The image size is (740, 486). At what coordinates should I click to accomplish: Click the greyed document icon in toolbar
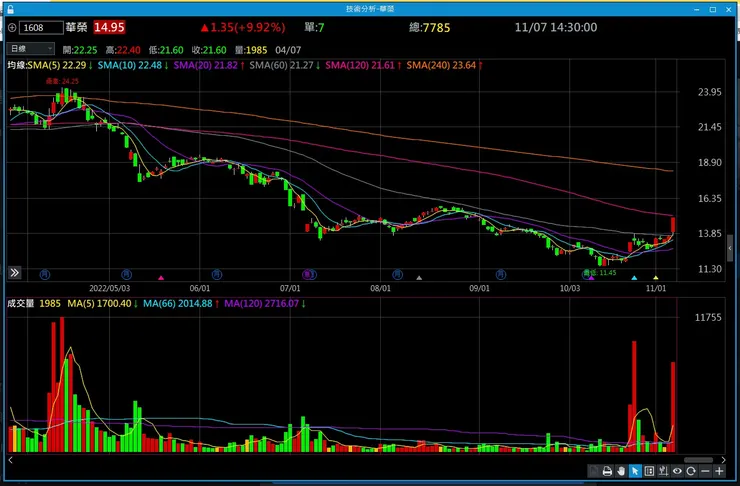[x=593, y=471]
